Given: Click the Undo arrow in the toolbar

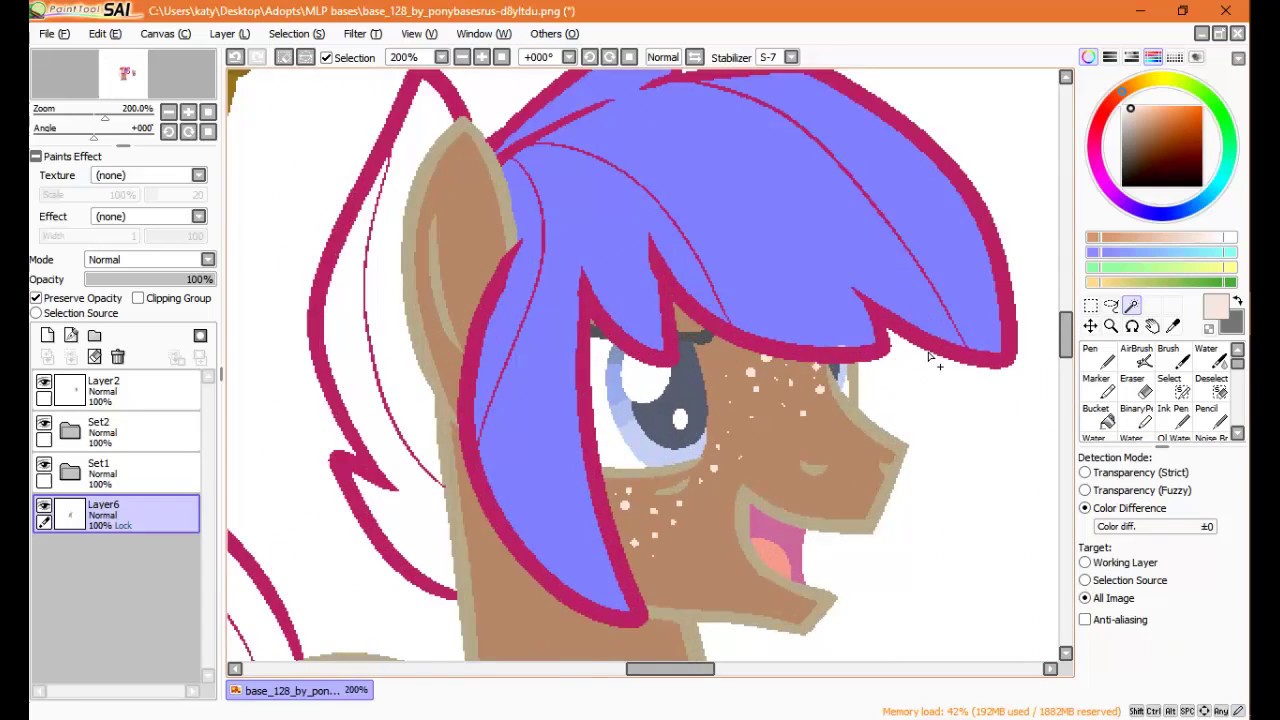Looking at the screenshot, I should (x=235, y=57).
